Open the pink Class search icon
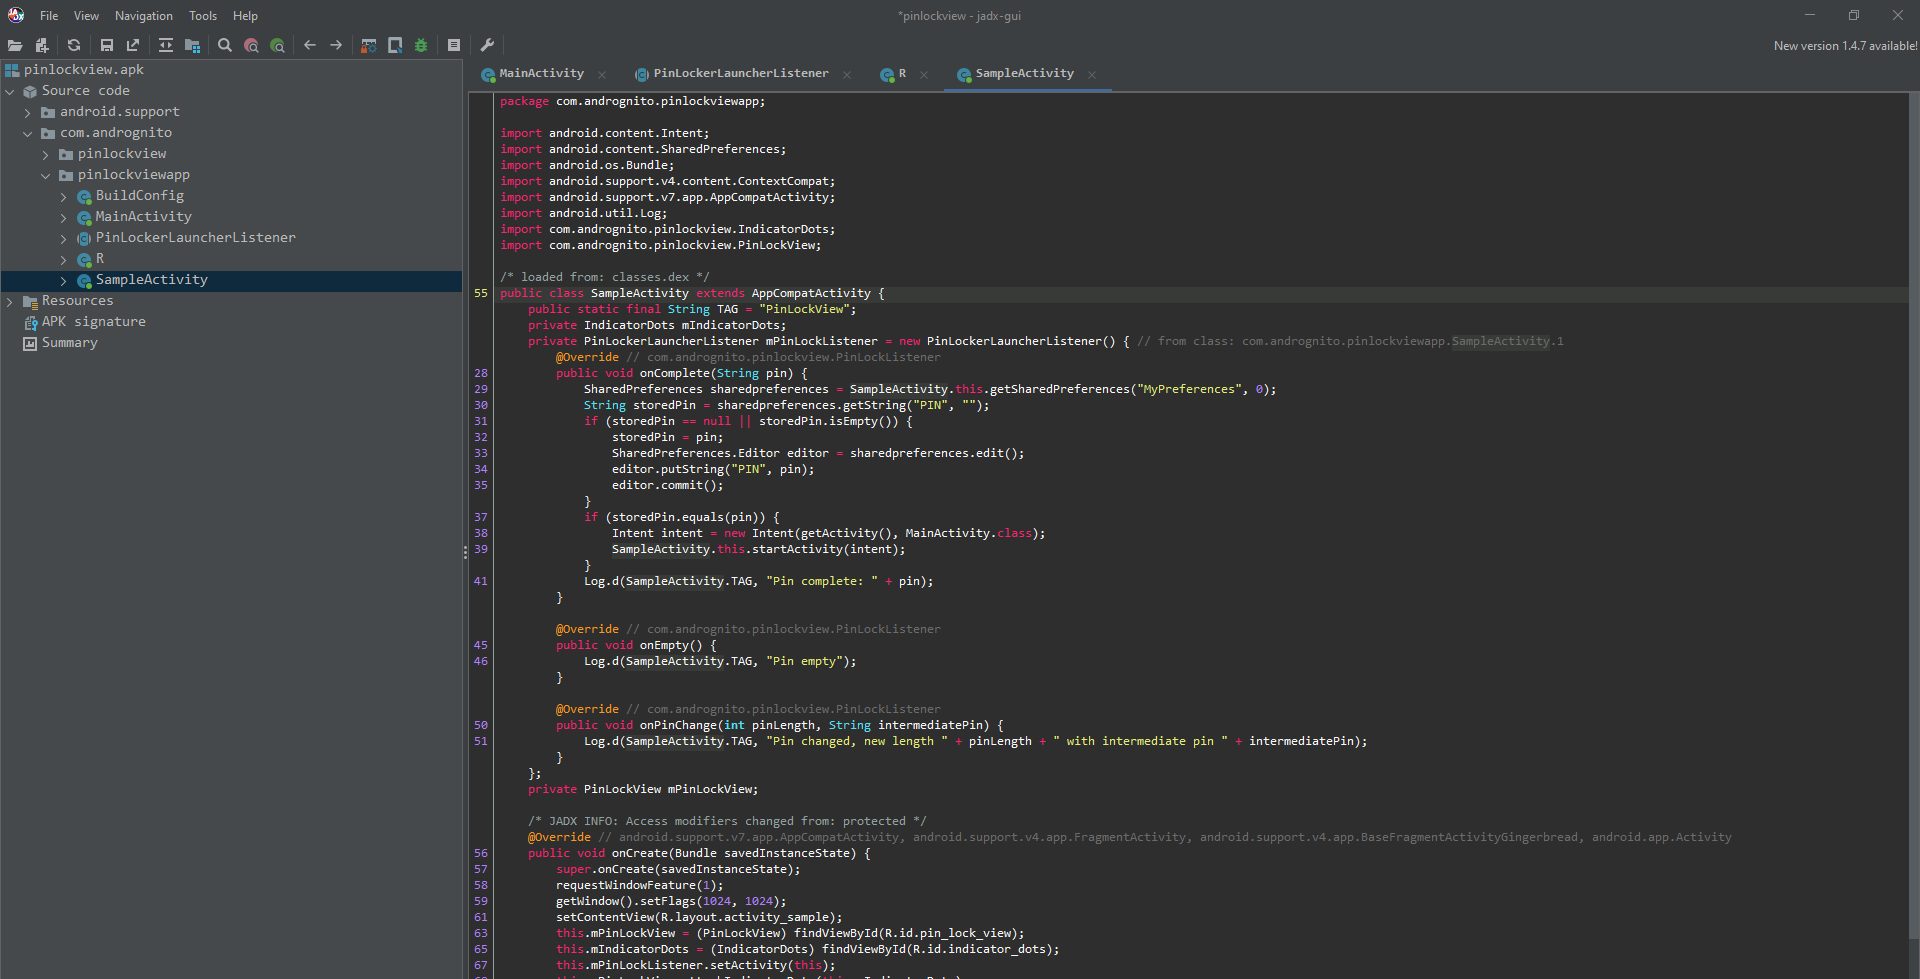This screenshot has width=1920, height=979. [x=251, y=45]
